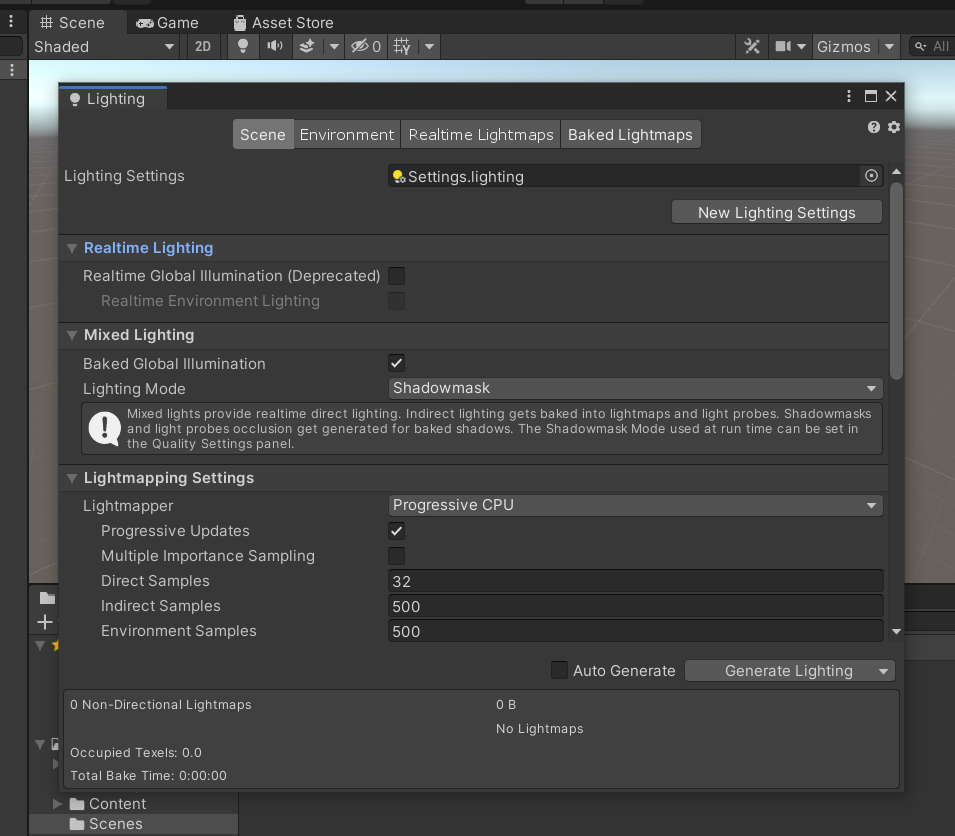
Task: Open Lighting window settings gear icon
Action: [893, 127]
